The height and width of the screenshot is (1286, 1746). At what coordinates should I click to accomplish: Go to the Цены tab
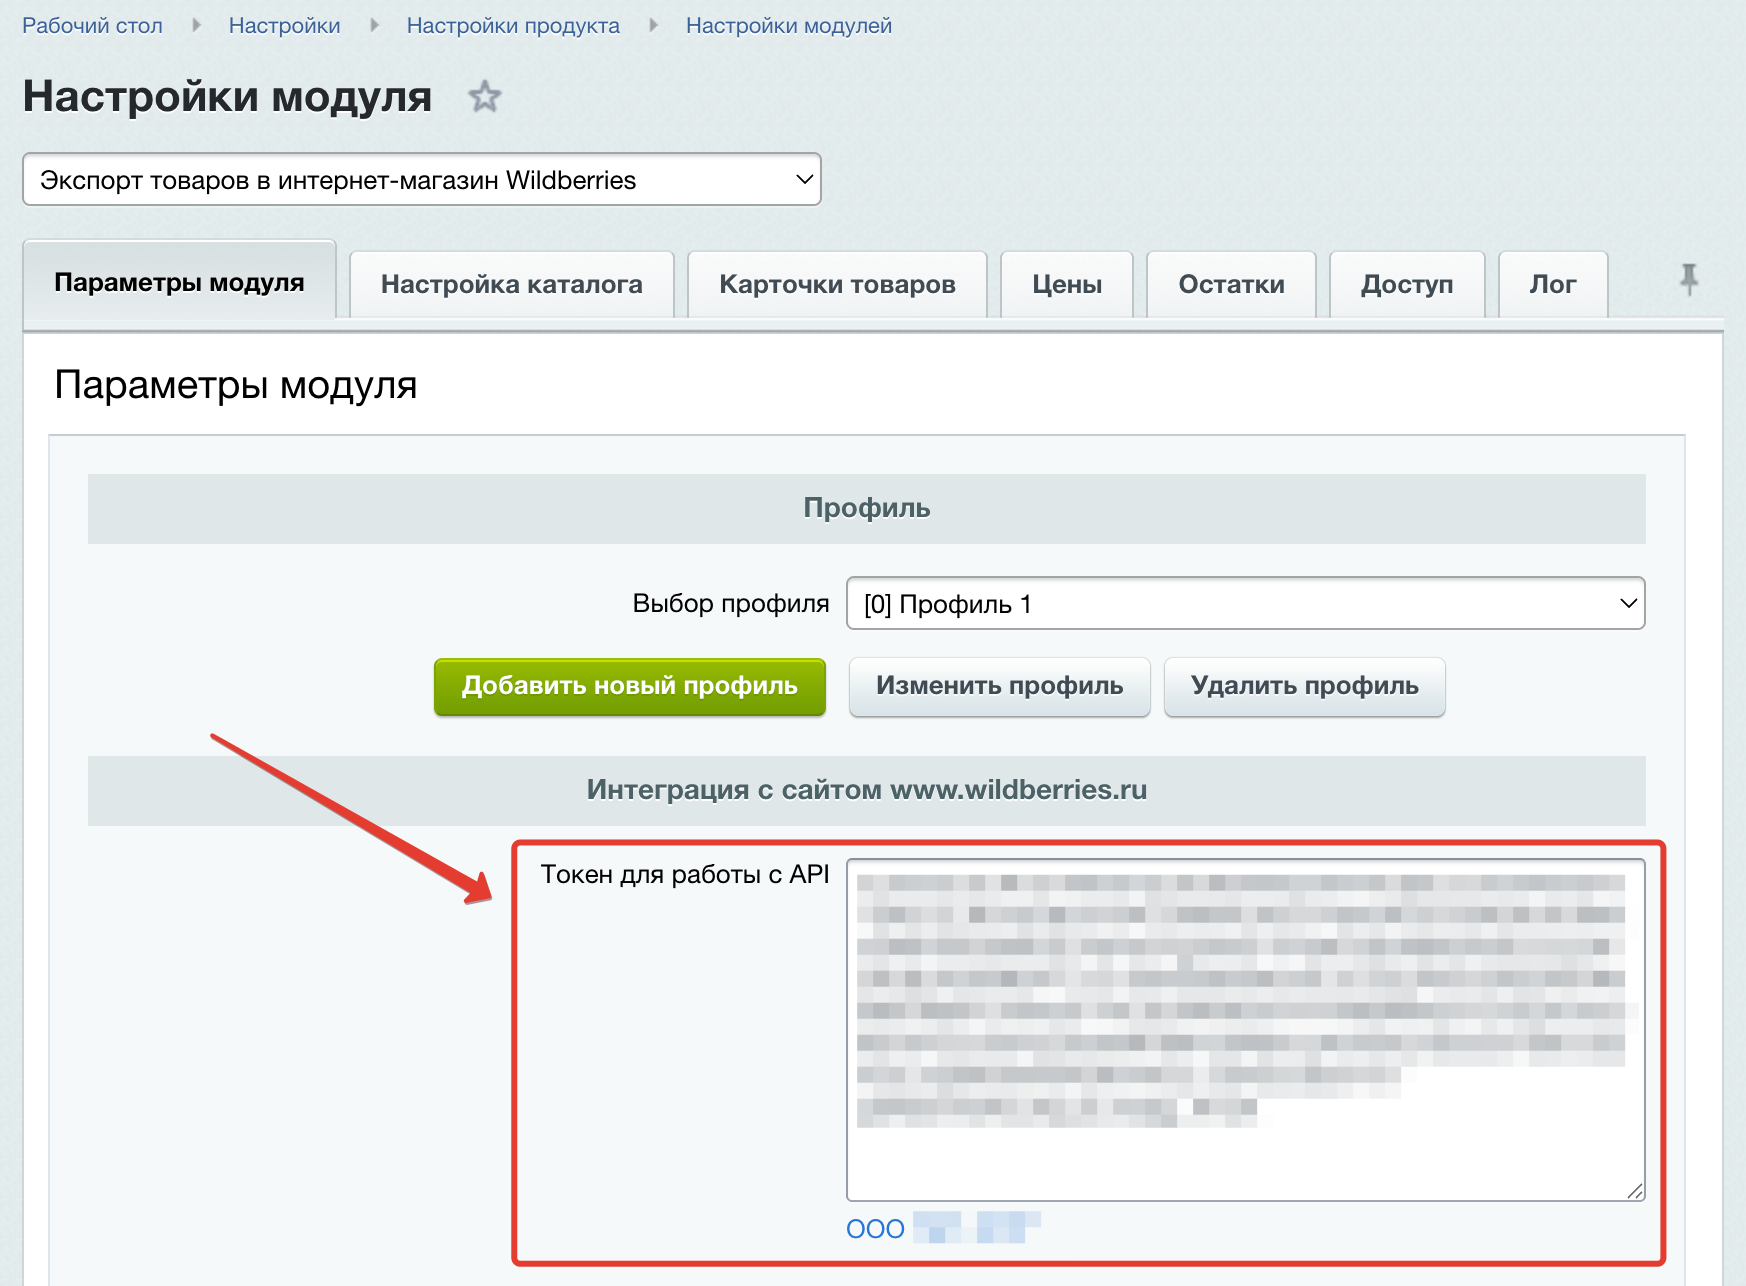click(1066, 285)
